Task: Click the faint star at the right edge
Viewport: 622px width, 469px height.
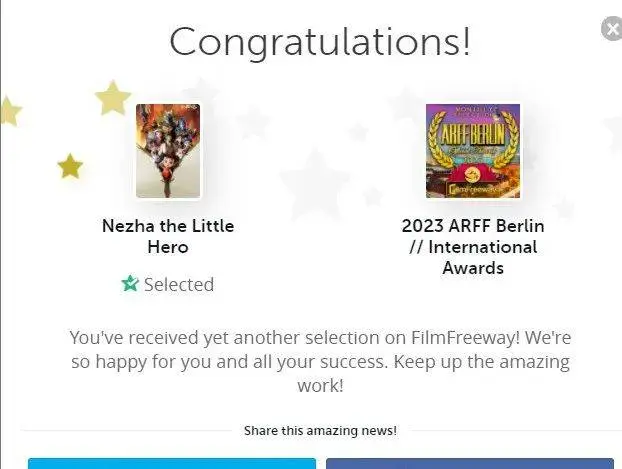Action: [x=612, y=130]
